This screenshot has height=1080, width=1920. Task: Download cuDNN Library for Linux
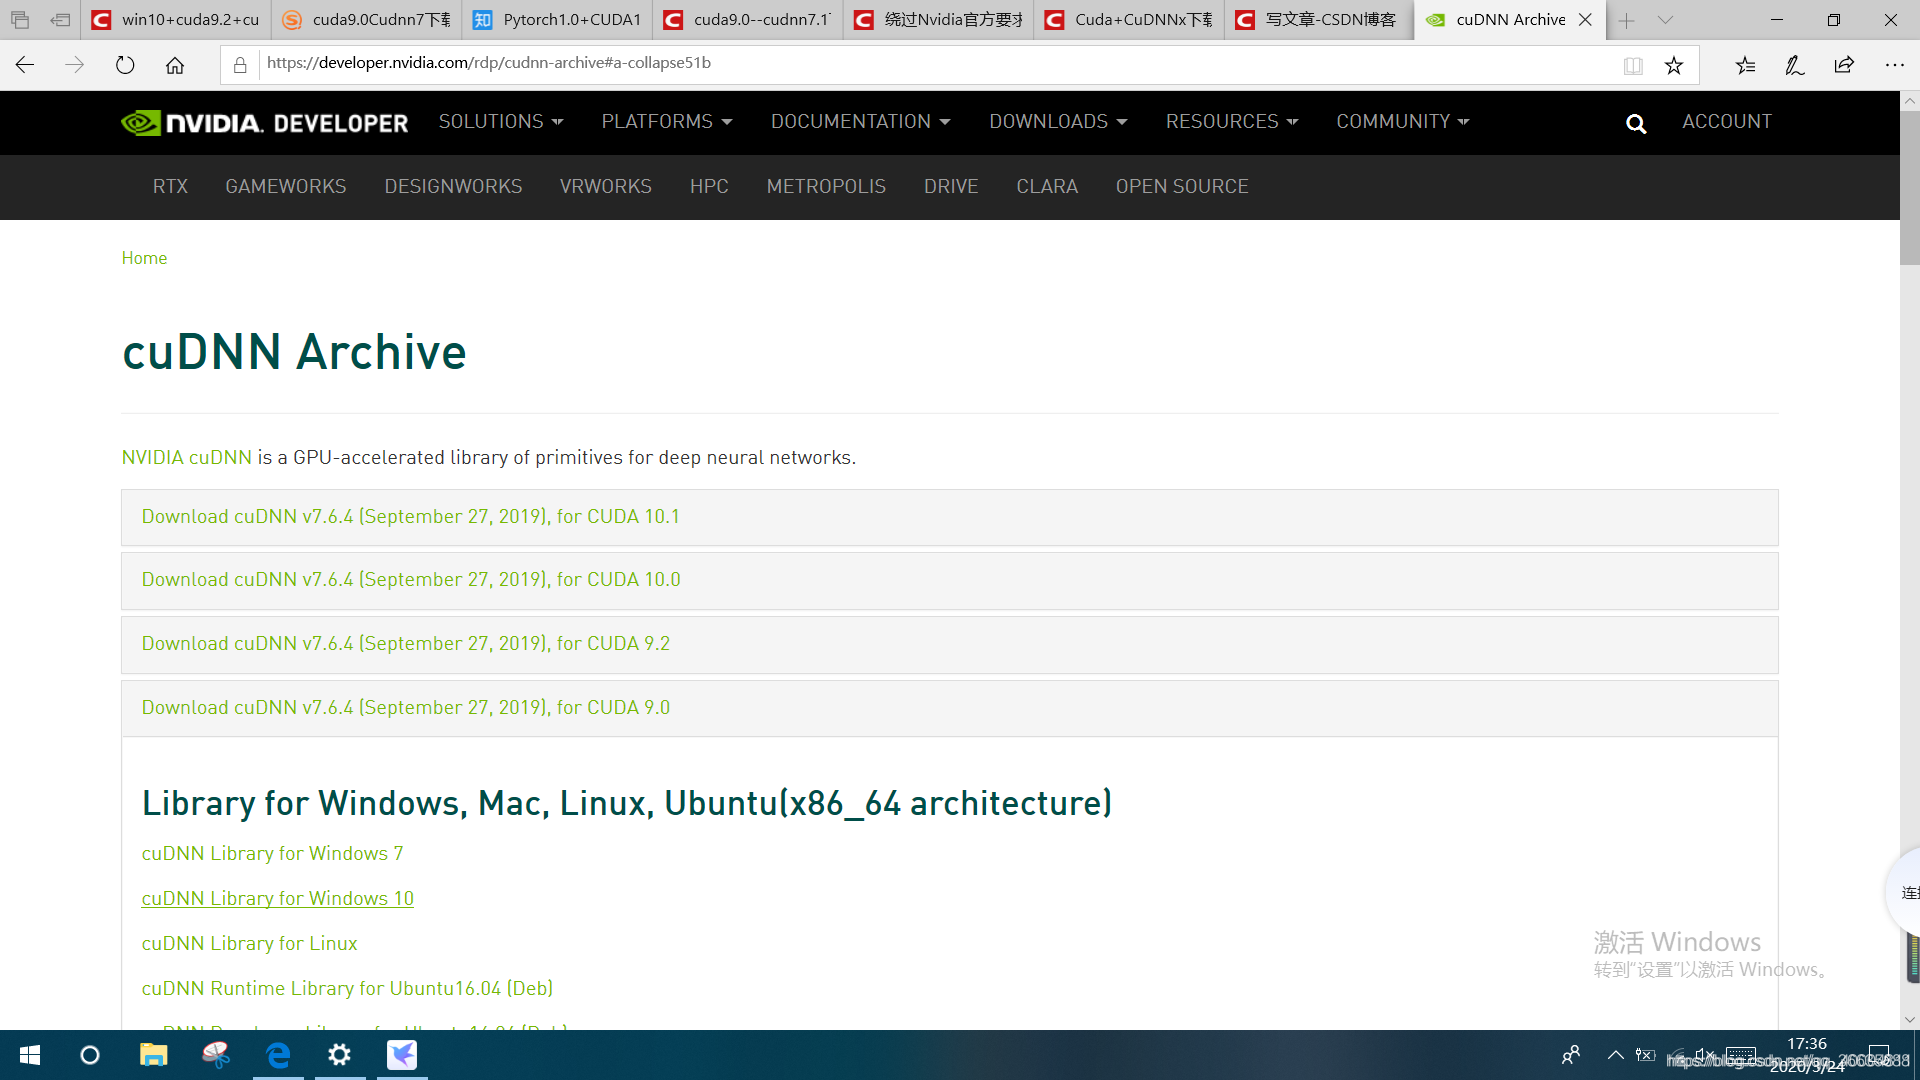249,944
